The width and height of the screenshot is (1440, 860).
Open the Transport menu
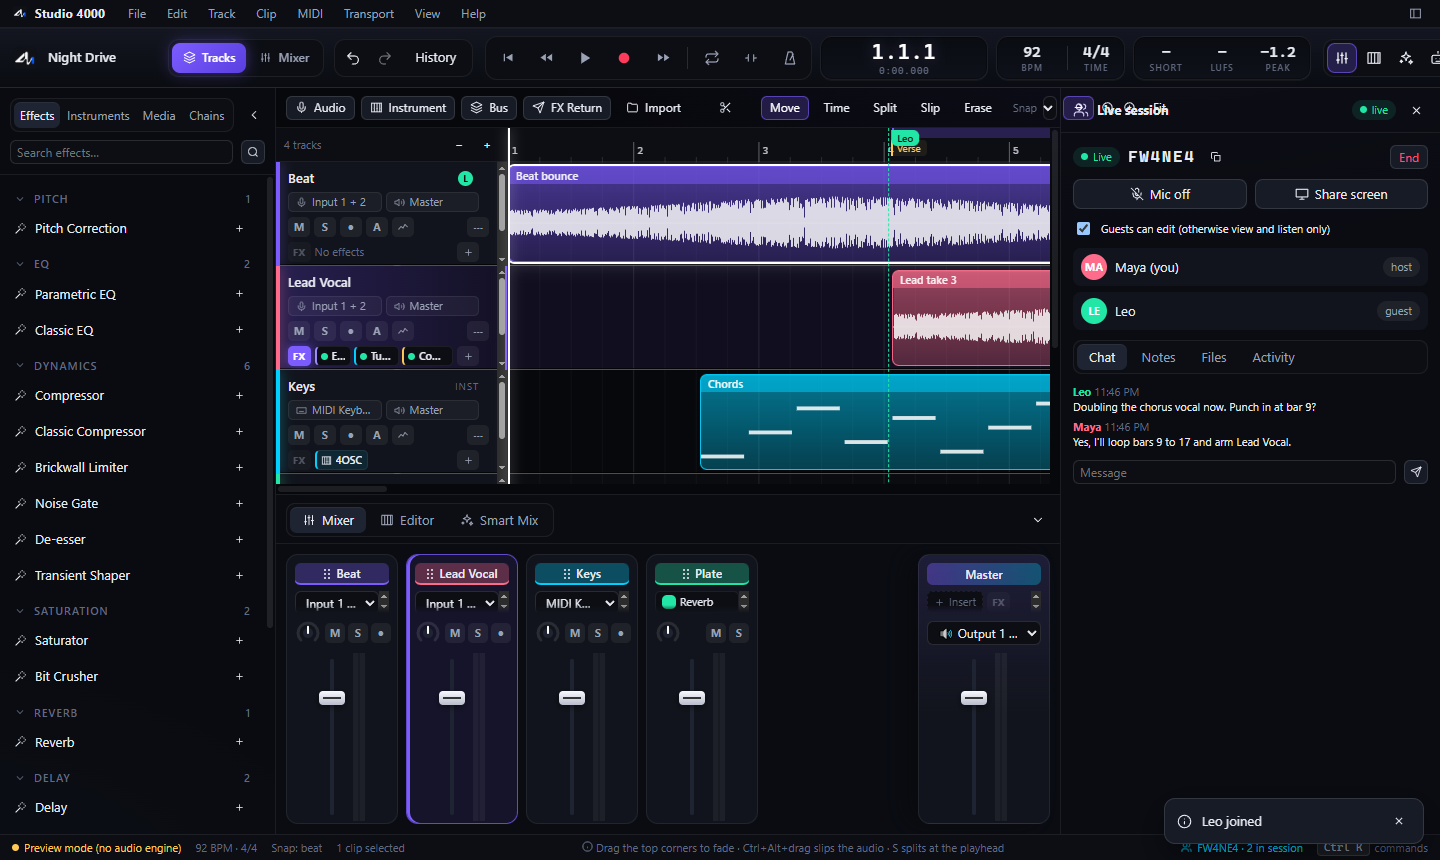click(369, 14)
